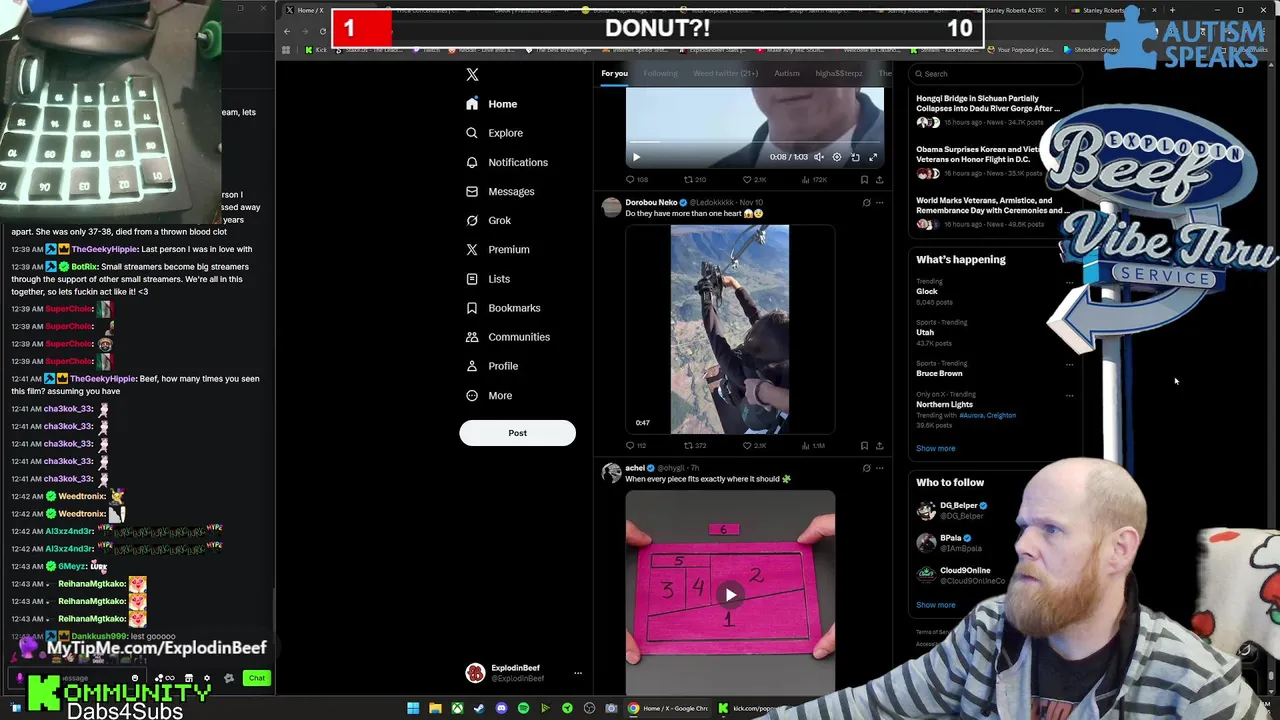Open Dorobou Neko profile name
This screenshot has height=720, width=1280.
(x=651, y=203)
